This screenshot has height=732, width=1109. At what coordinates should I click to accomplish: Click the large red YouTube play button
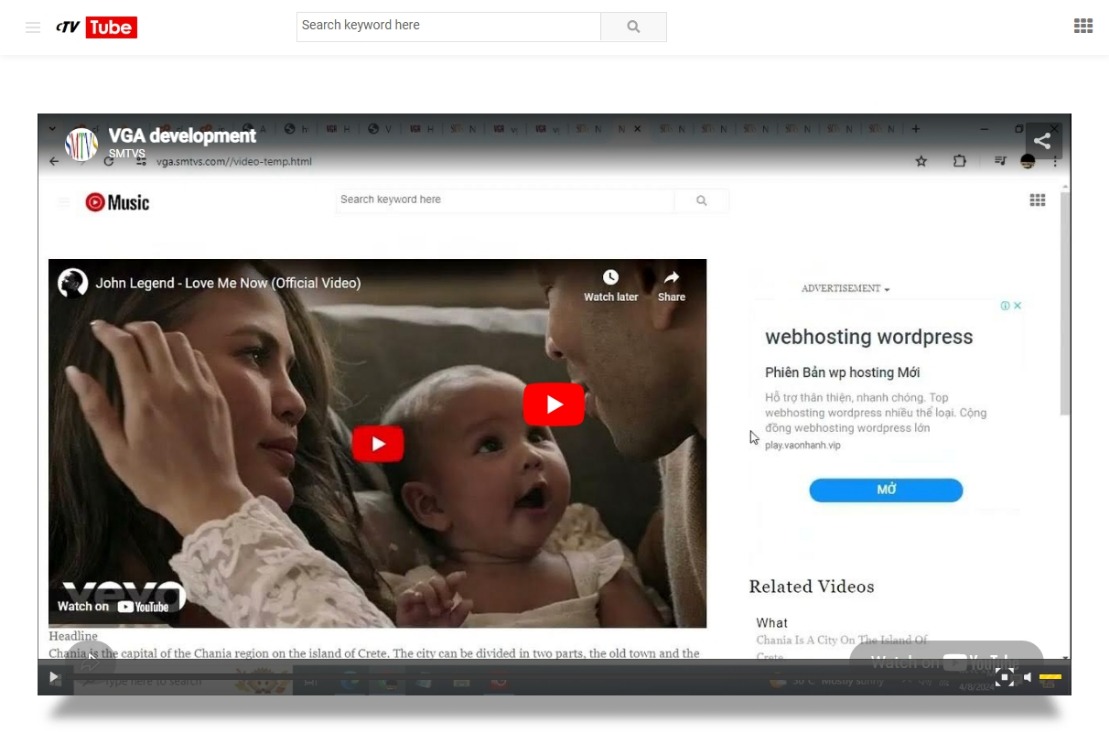pos(553,405)
